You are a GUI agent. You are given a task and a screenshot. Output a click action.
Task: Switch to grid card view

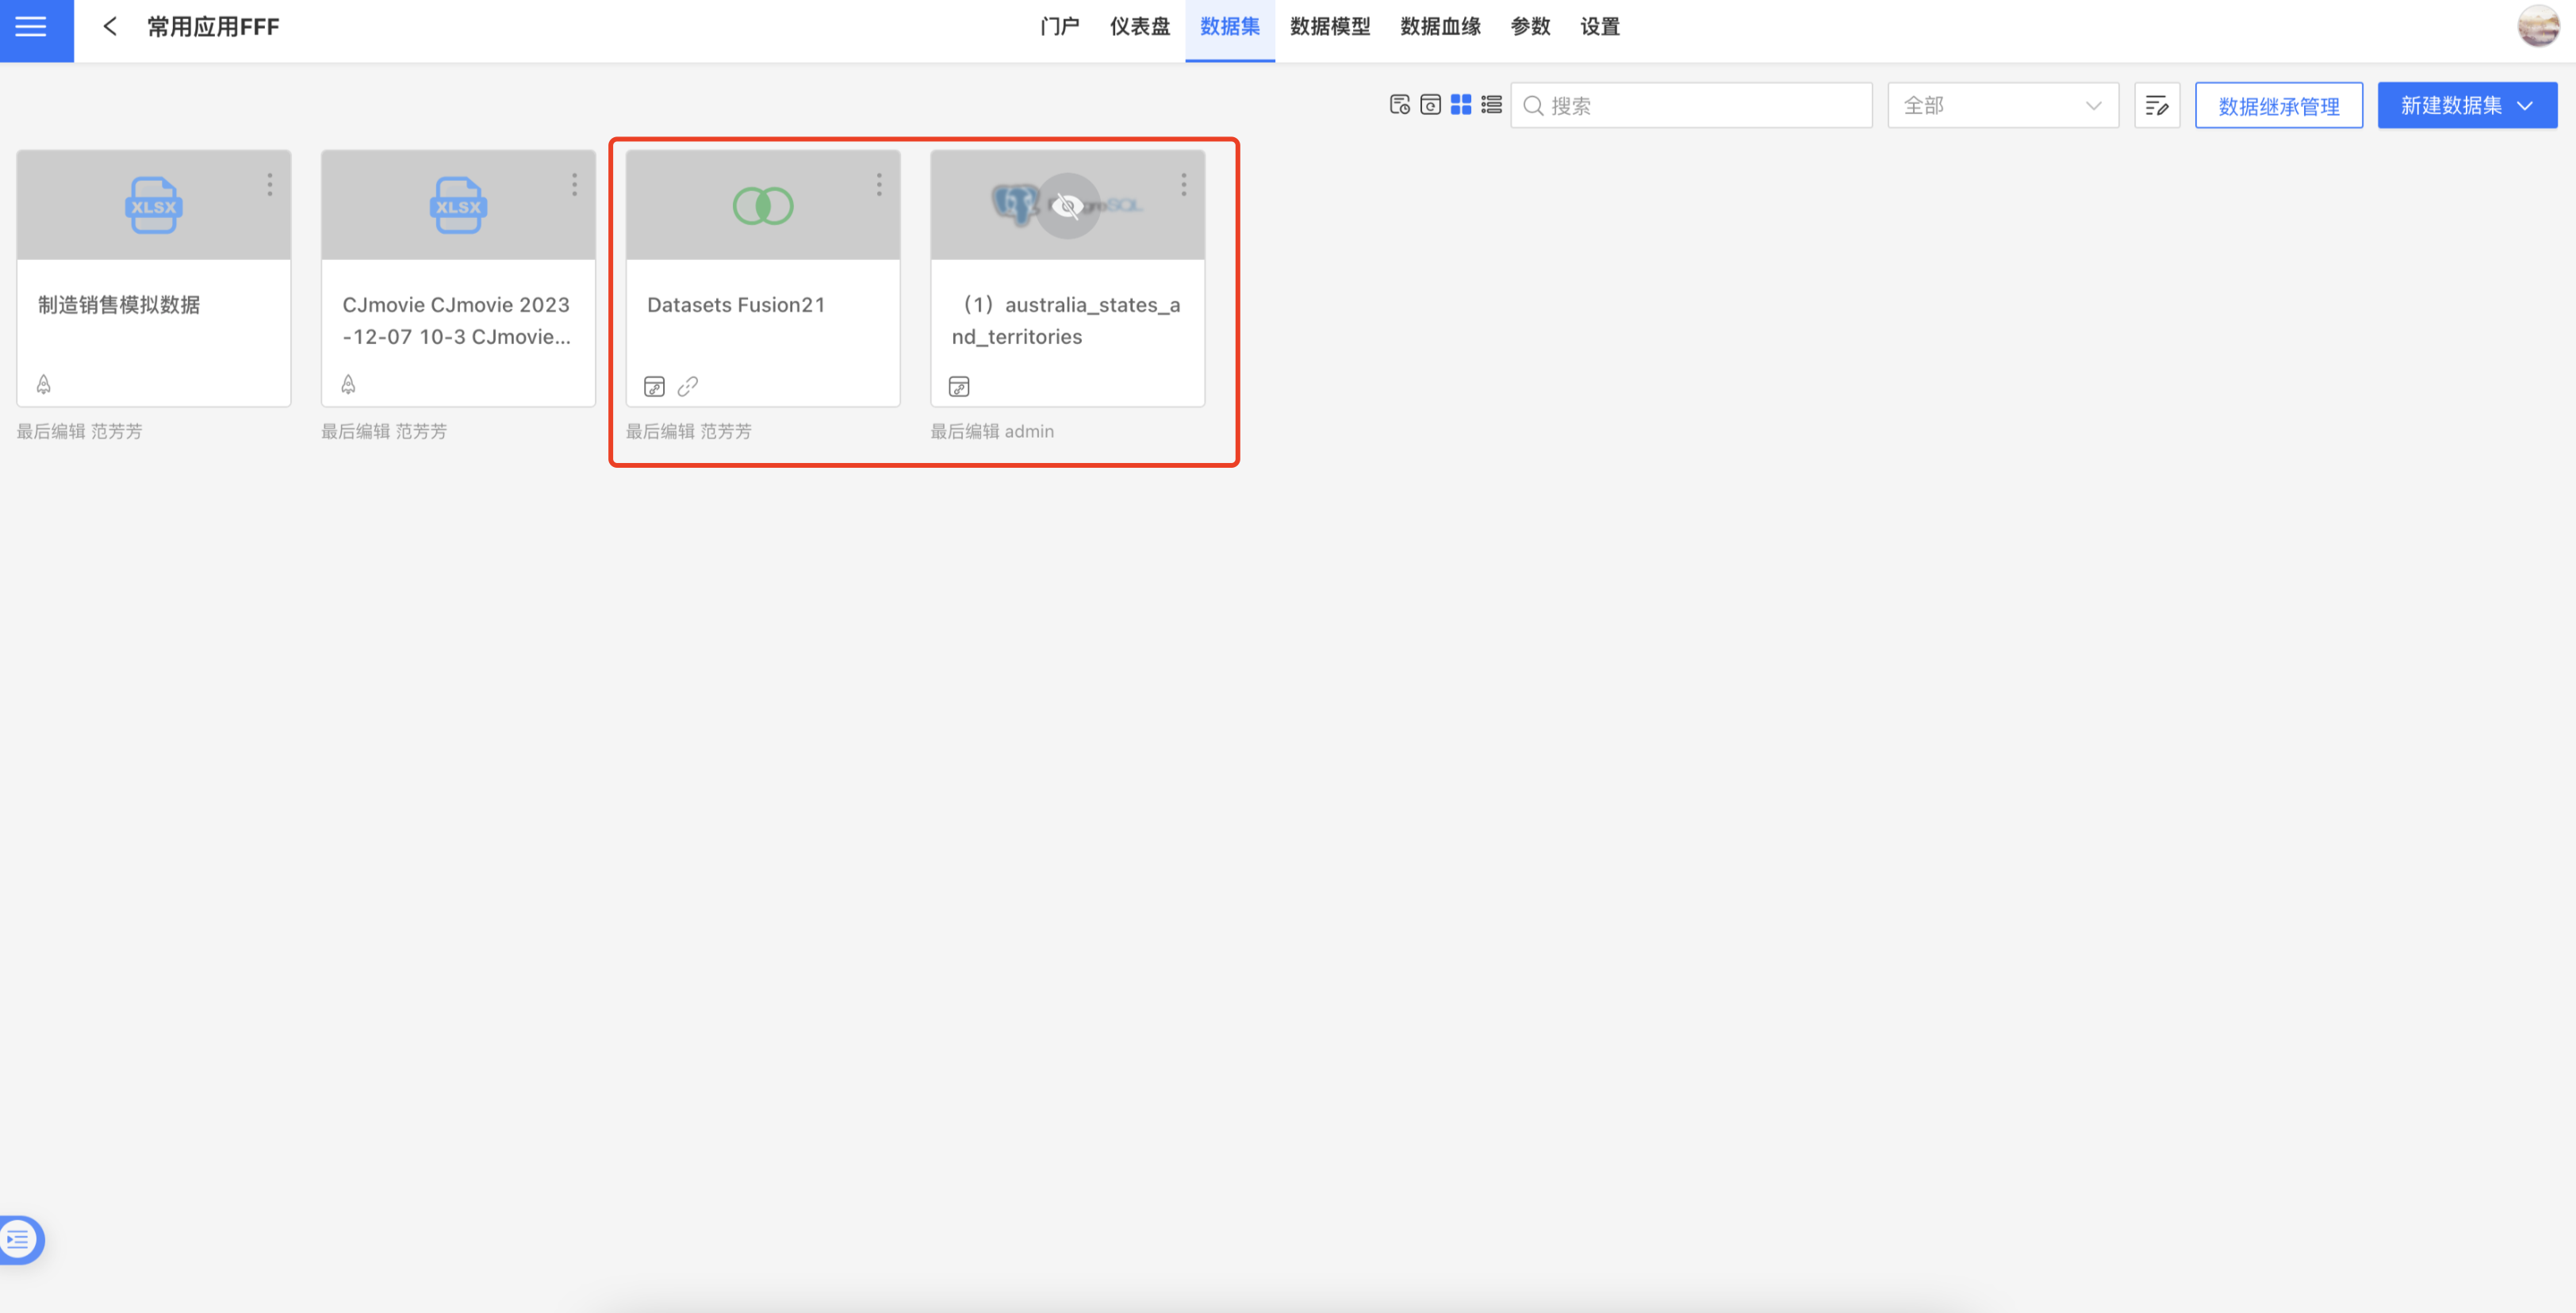[1460, 105]
